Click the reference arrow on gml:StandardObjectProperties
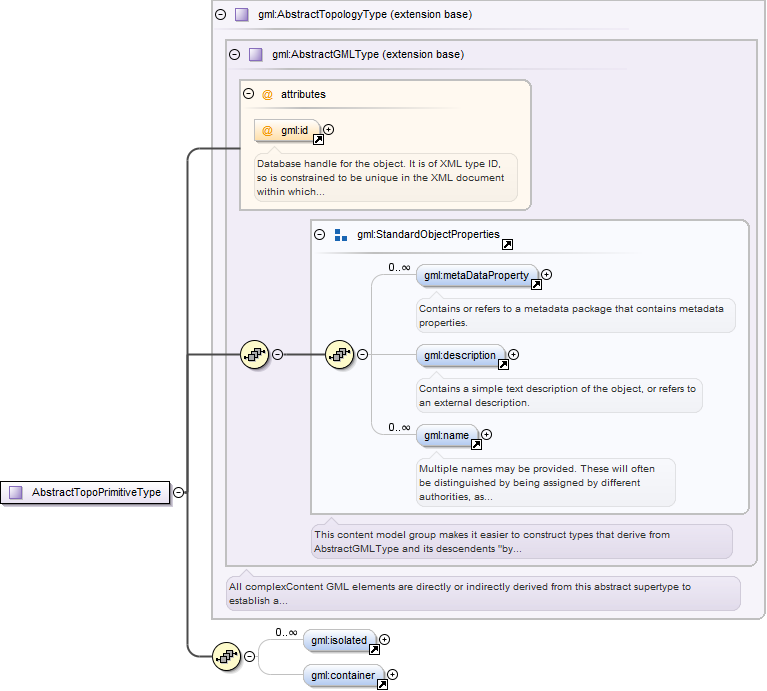This screenshot has width=767, height=691. [507, 245]
